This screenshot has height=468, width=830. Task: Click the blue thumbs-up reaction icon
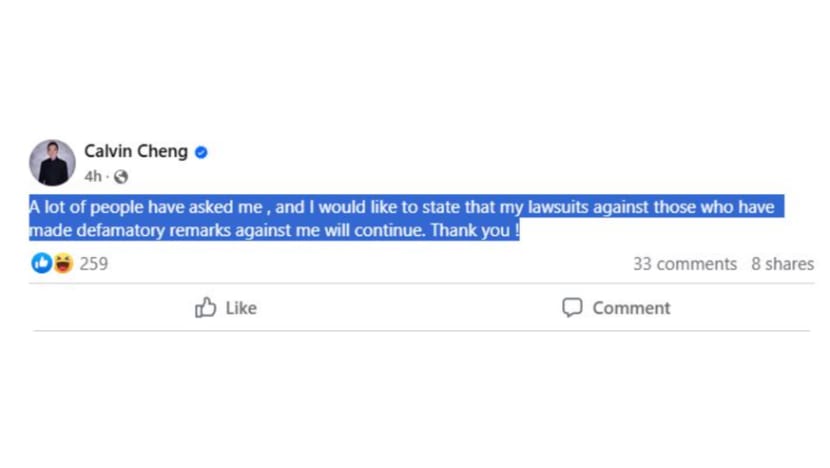(42, 263)
